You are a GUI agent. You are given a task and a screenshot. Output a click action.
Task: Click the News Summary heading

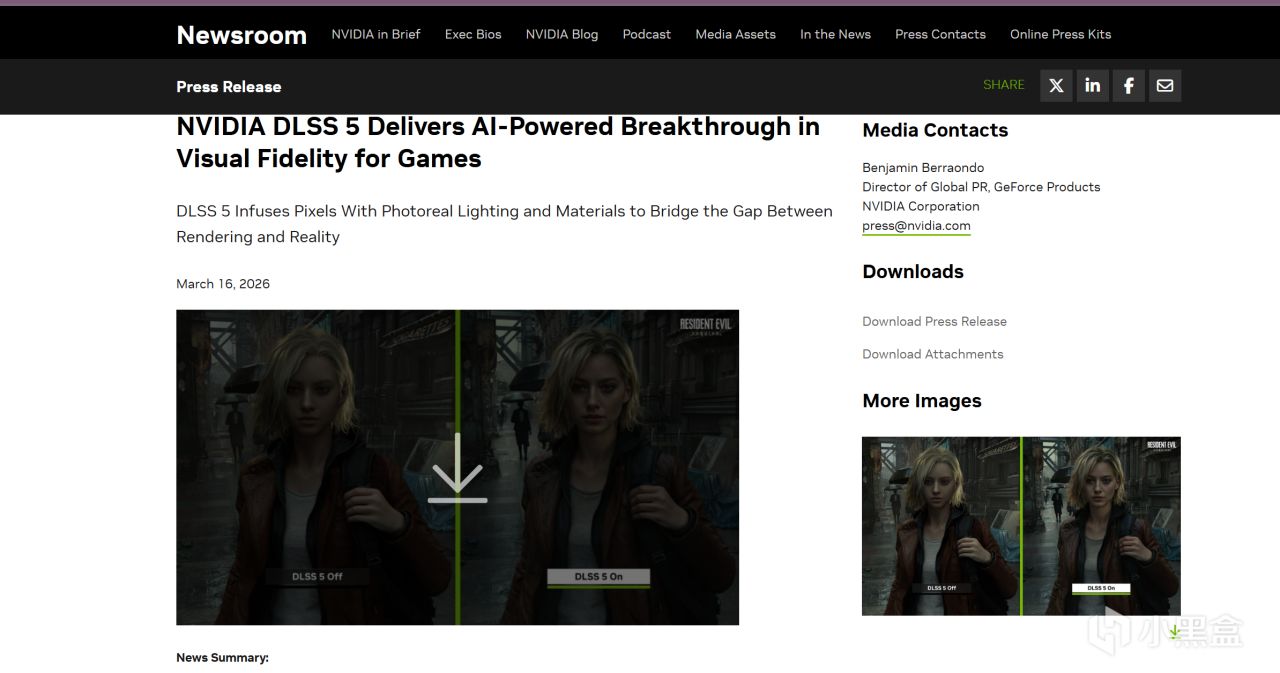222,658
